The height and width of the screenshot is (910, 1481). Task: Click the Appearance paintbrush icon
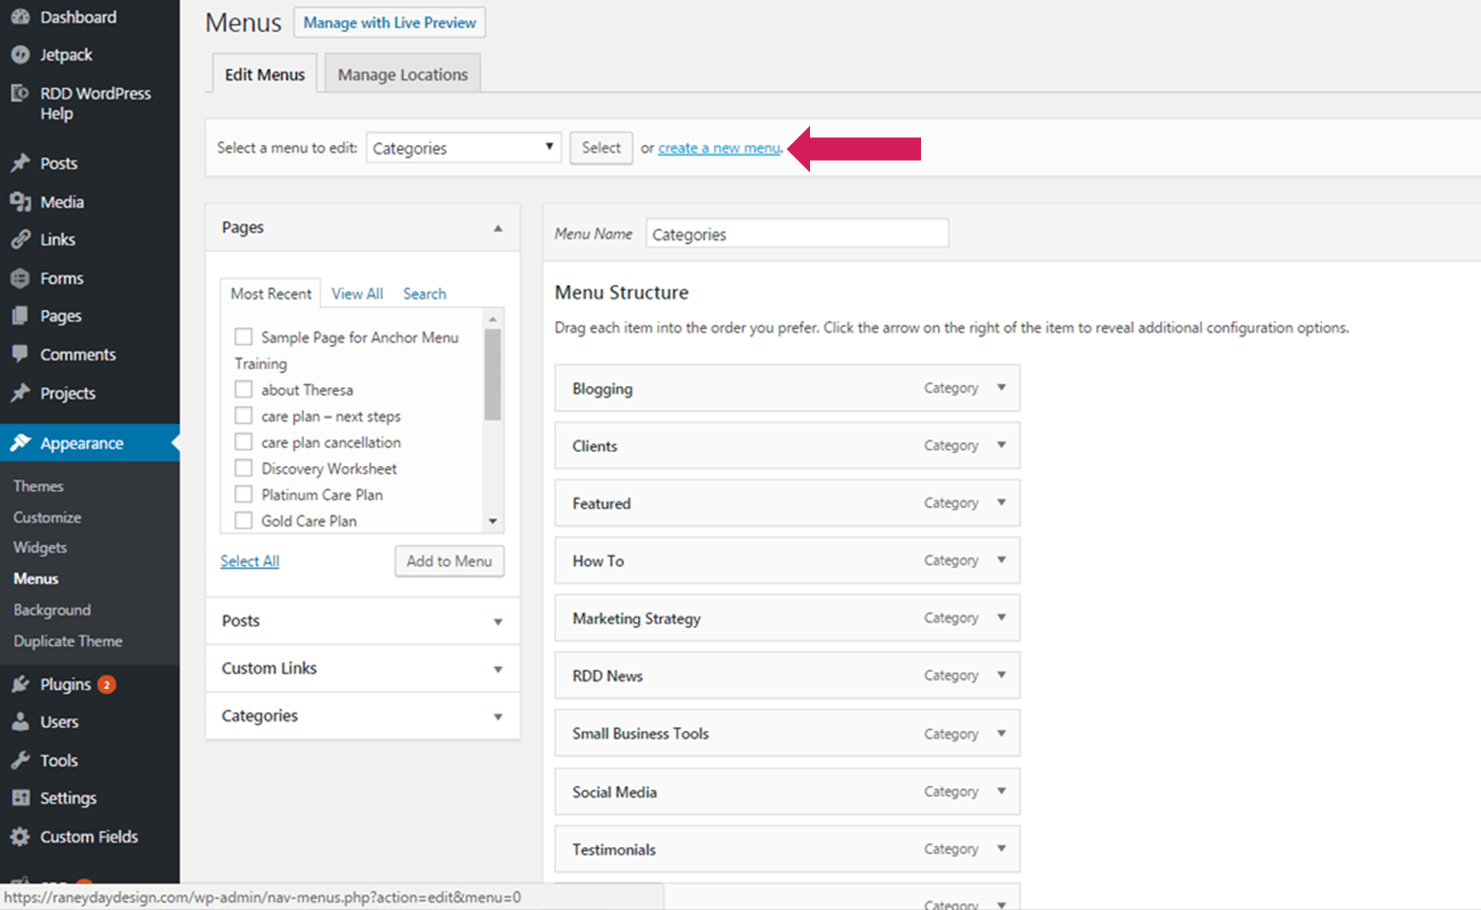tap(20, 443)
